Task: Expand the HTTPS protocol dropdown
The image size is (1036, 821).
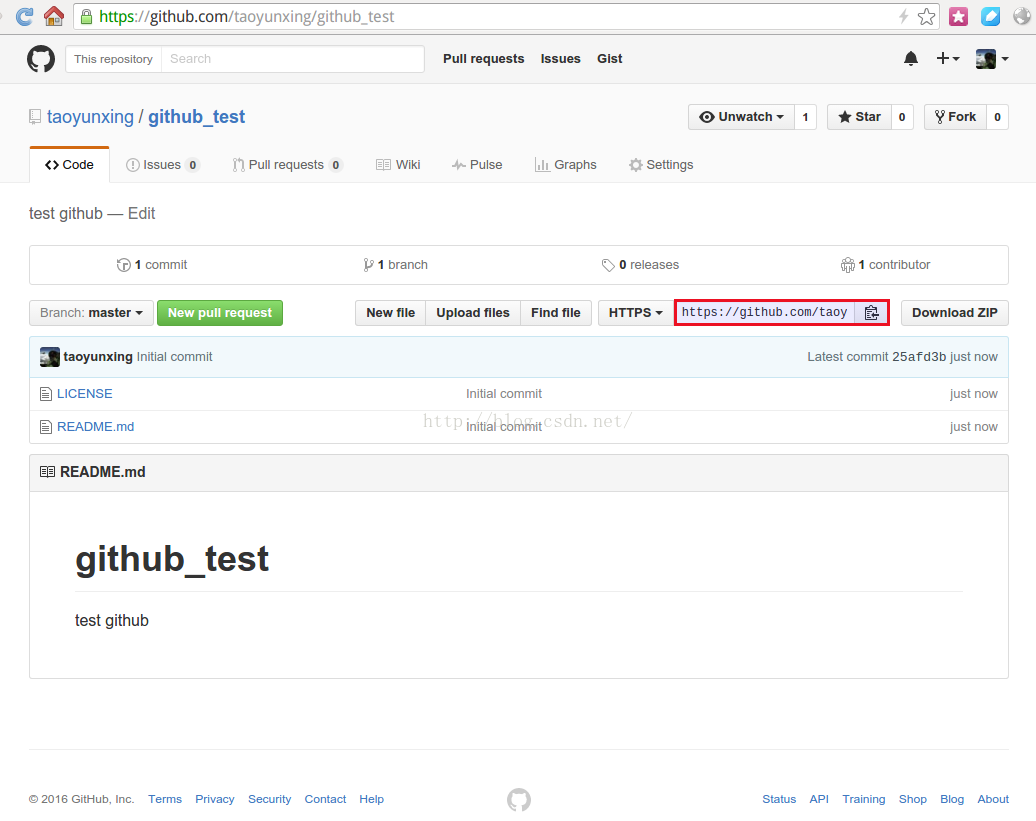Action: [635, 313]
